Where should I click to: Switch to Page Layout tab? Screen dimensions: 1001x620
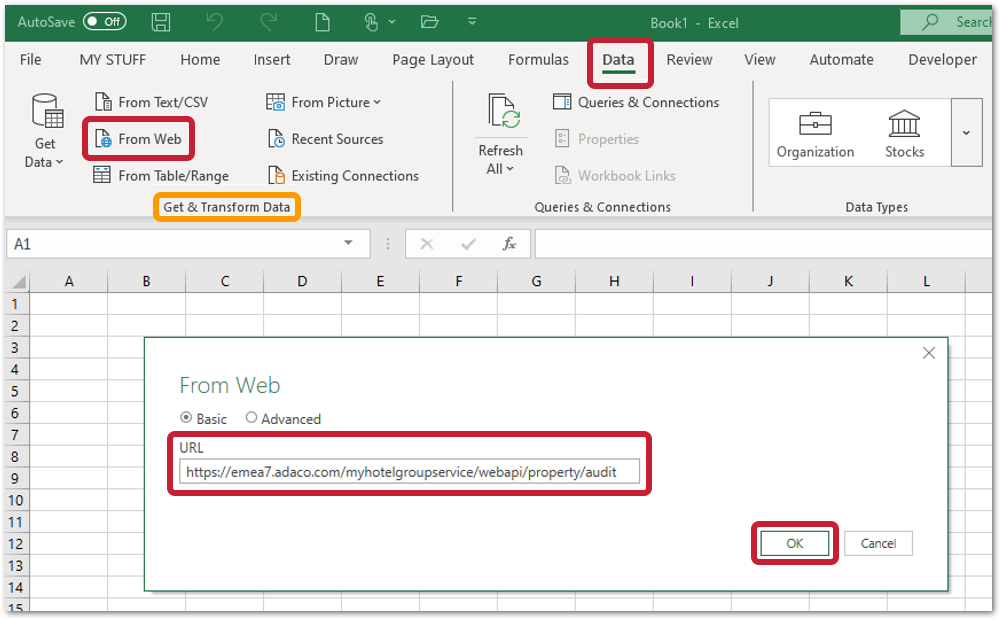(x=433, y=60)
